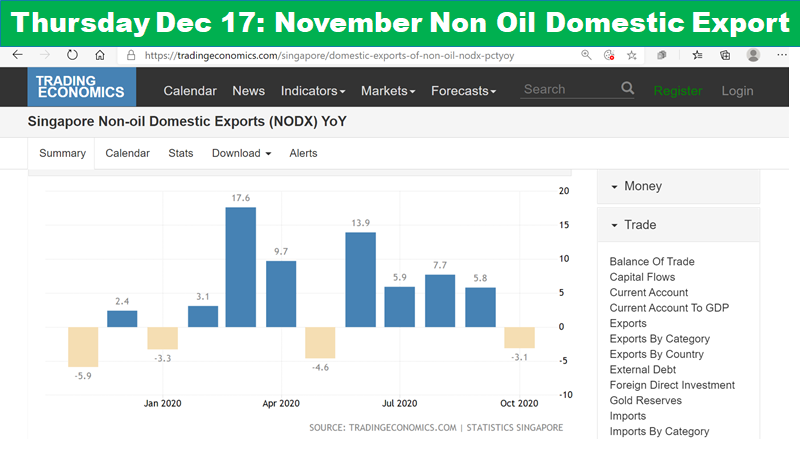Screen dimensions: 800x450
Task: Click the 17.6 bar in the chart
Action: (241, 267)
